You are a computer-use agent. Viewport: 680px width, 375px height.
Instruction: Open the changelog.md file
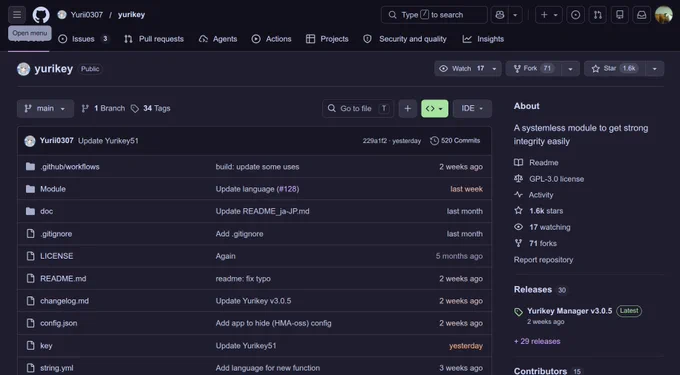click(65, 301)
